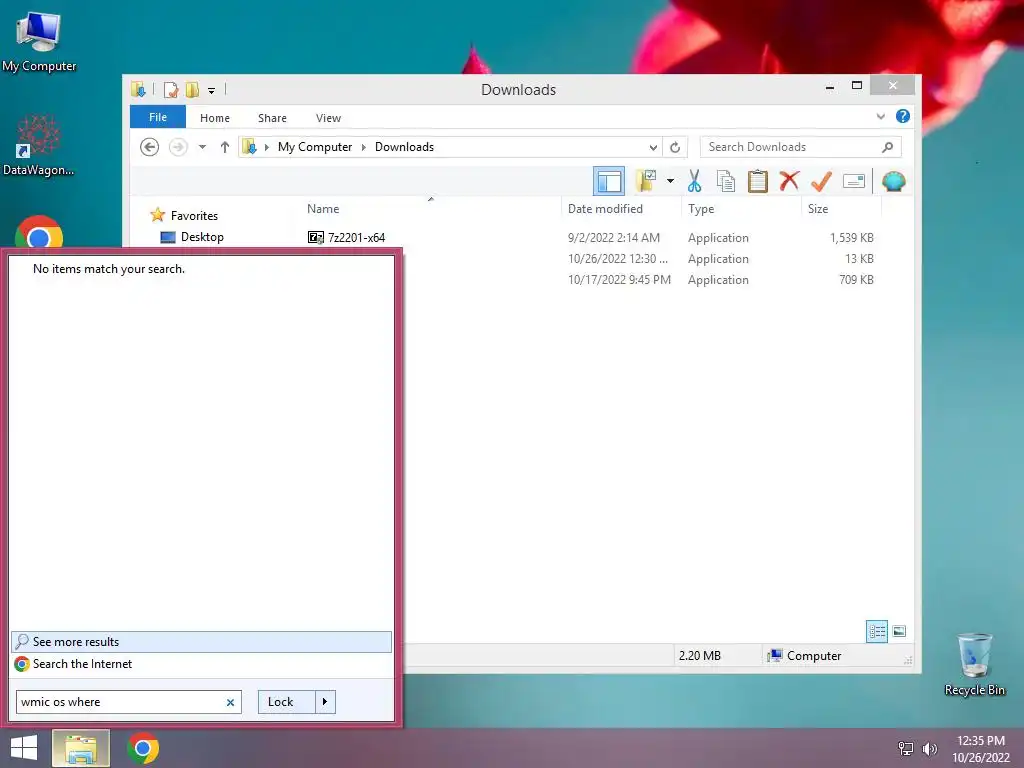Click the Windows Start button
This screenshot has height=768, width=1024.
(24, 748)
